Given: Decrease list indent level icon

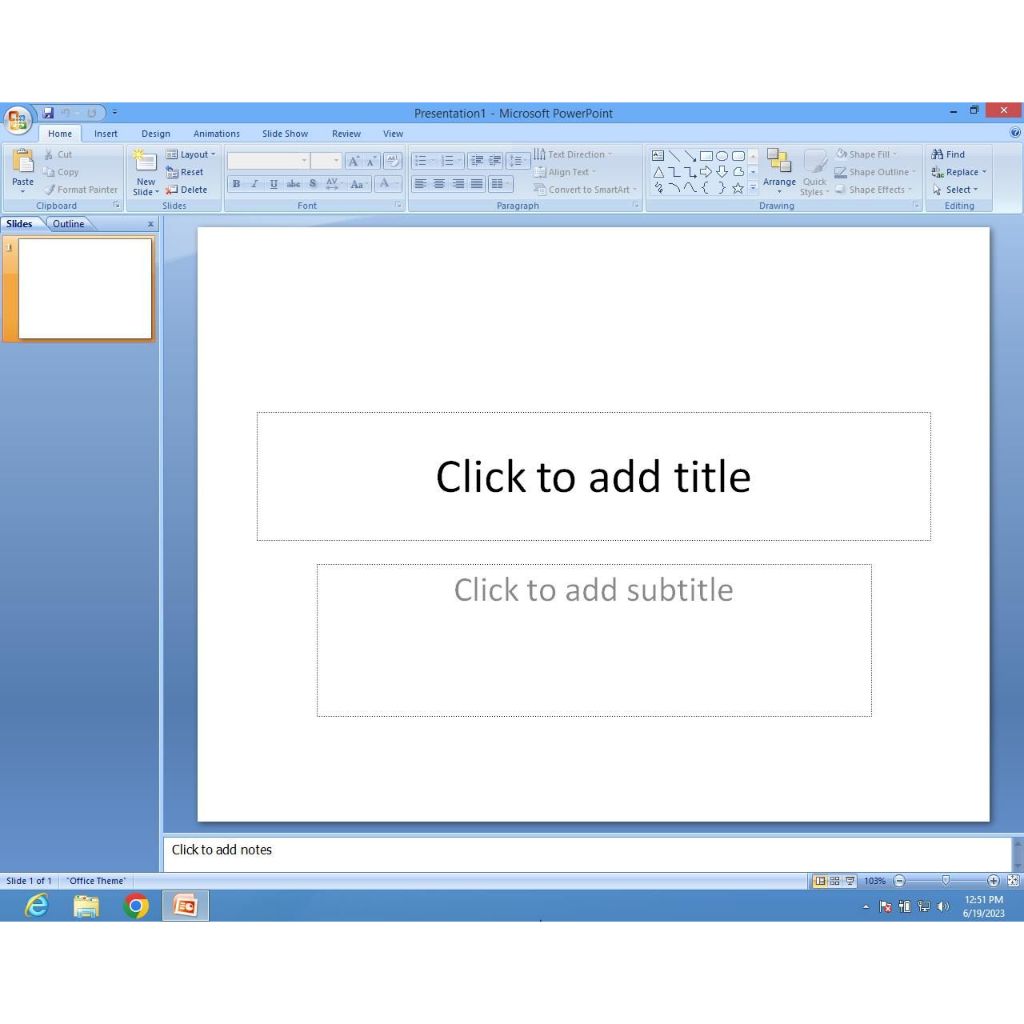Looking at the screenshot, I should click(477, 161).
